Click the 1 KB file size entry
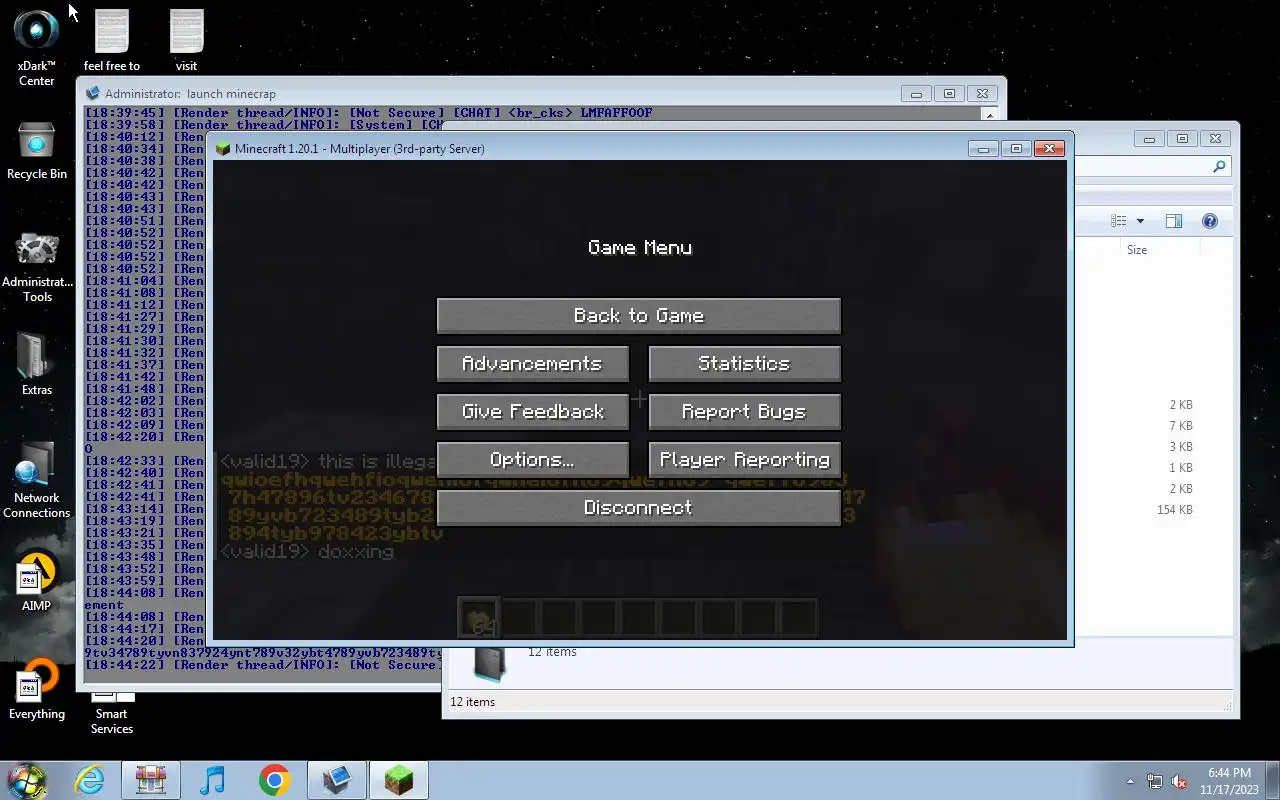The height and width of the screenshot is (800, 1280). click(x=1181, y=468)
